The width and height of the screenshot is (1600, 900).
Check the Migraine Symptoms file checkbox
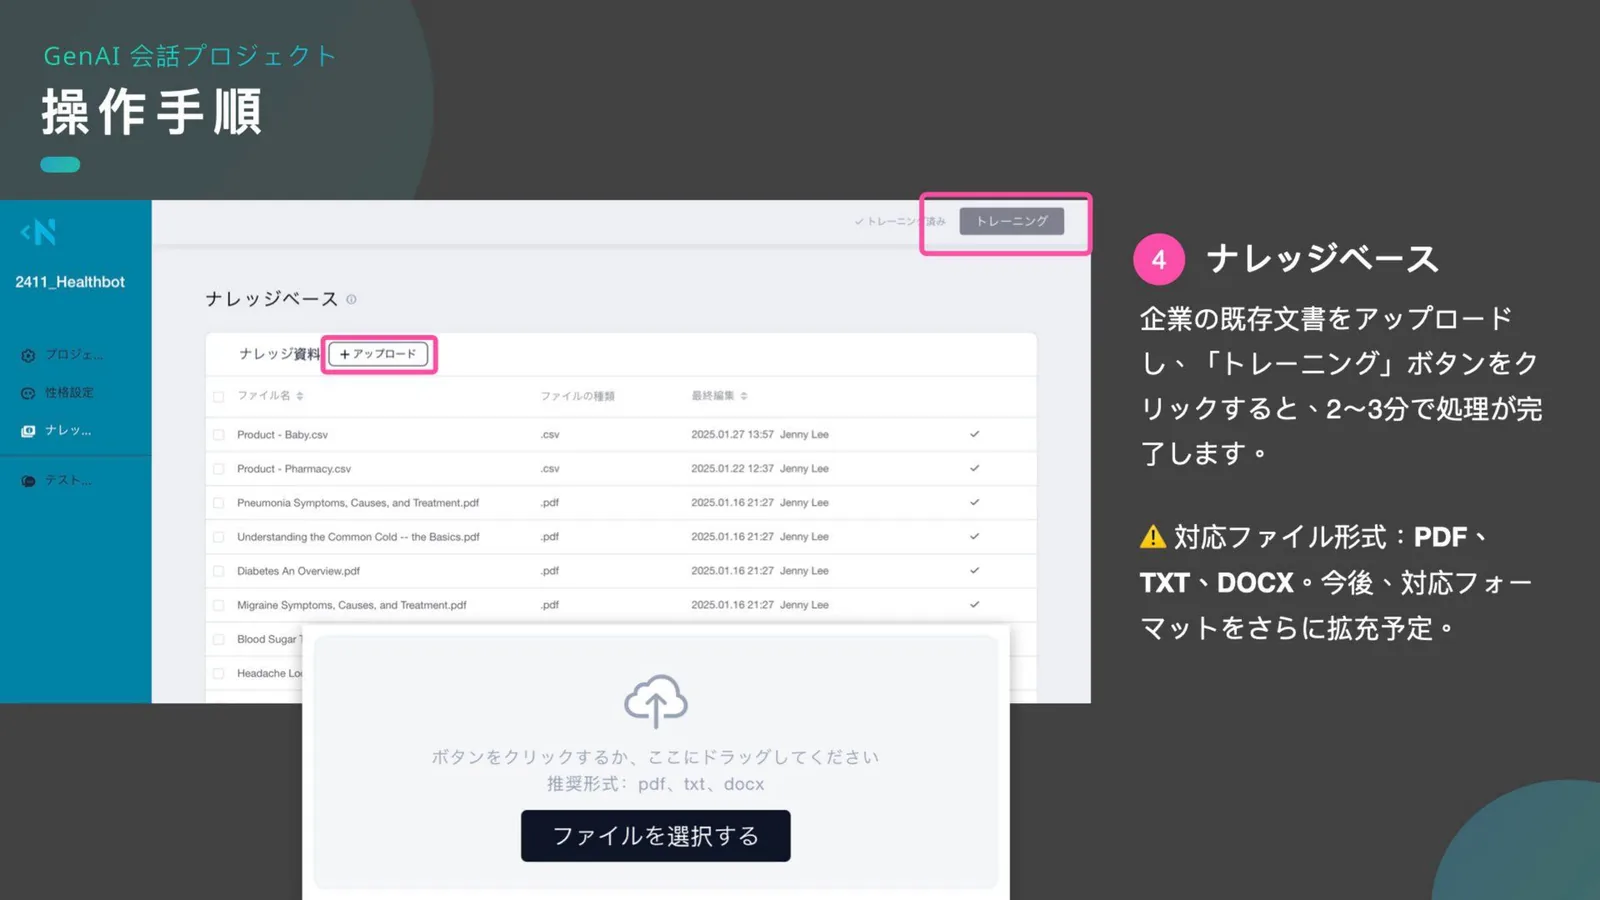coord(218,605)
